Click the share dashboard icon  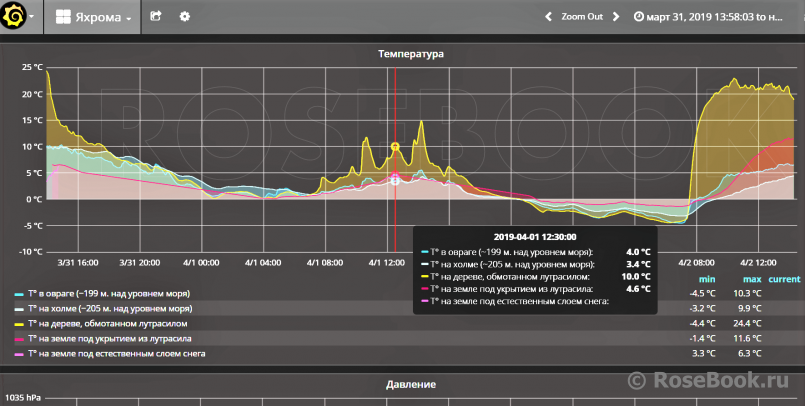point(156,17)
